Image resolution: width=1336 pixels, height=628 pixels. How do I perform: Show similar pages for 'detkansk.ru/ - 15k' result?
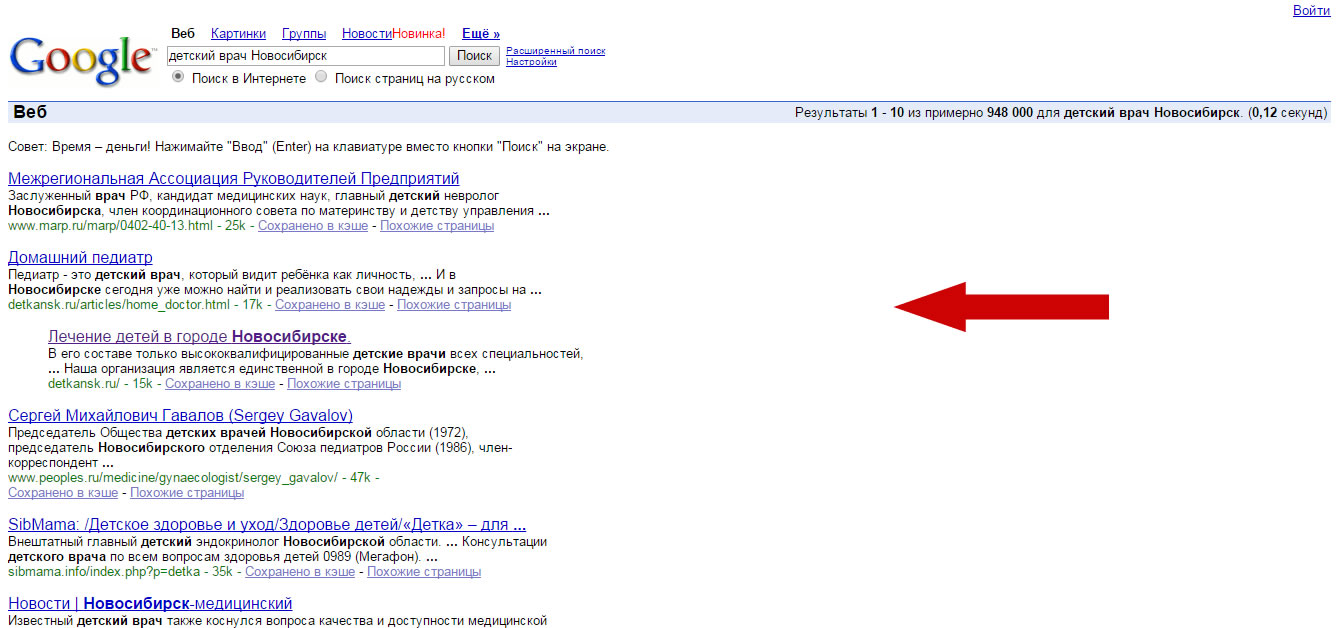[344, 384]
